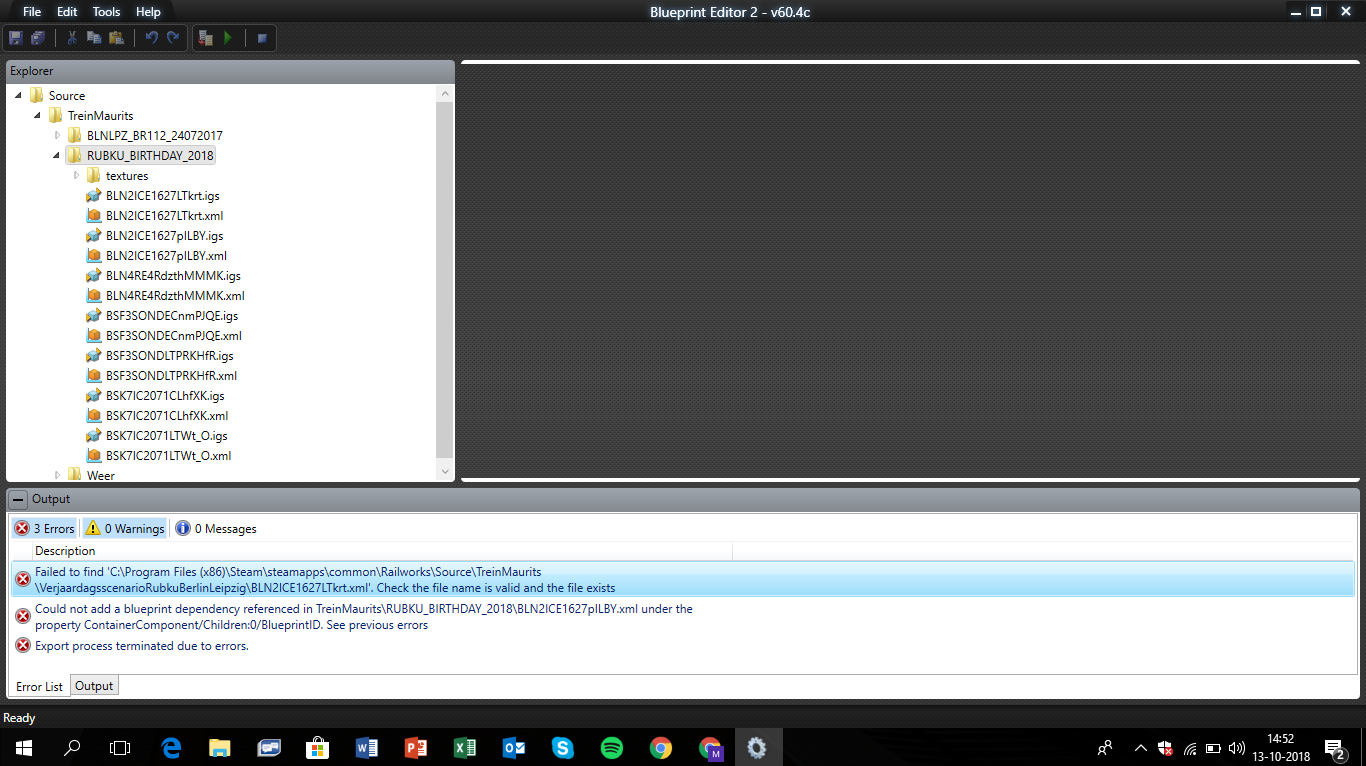Click the Save icon in the toolbar
1366x766 pixels.
[16, 38]
